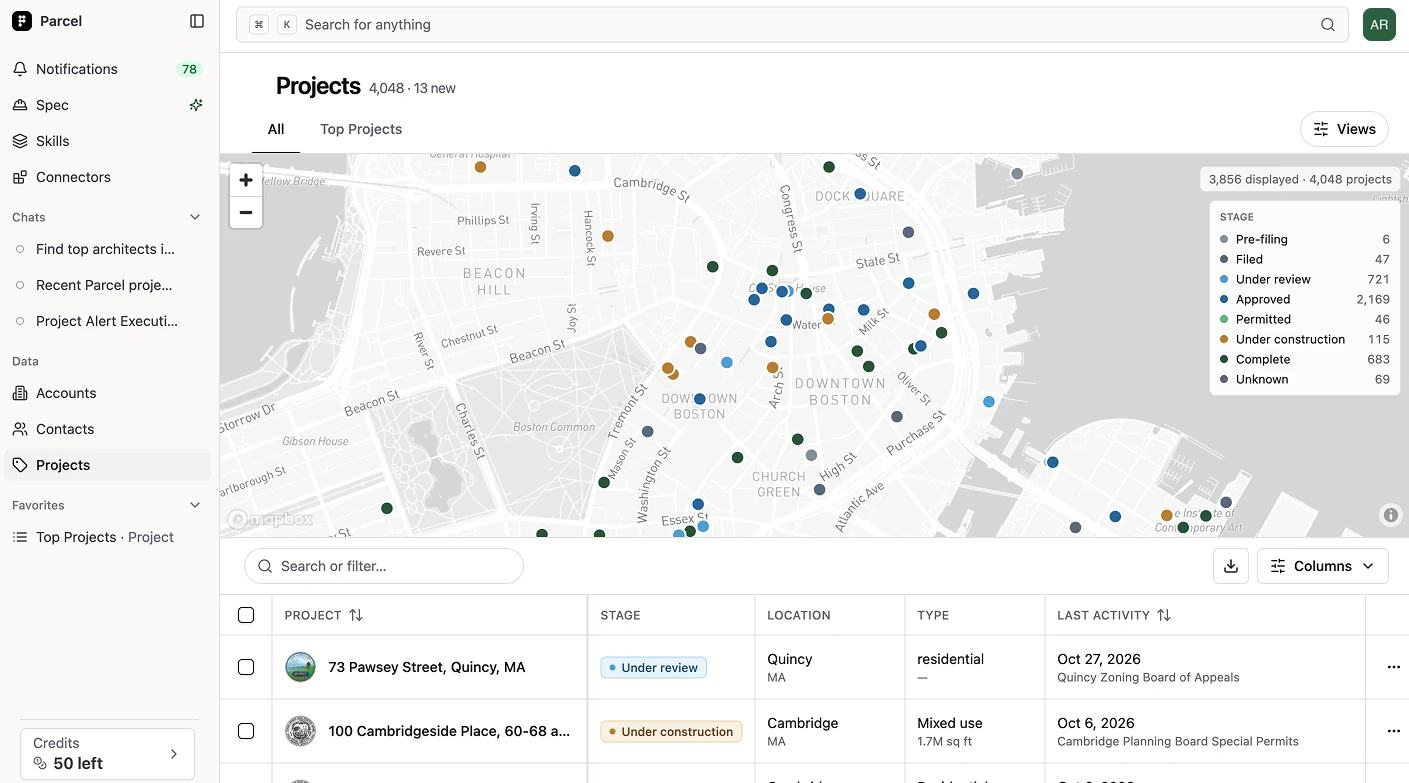The image size is (1409, 783).
Task: Open Spec from the sidebar
Action: tap(52, 105)
